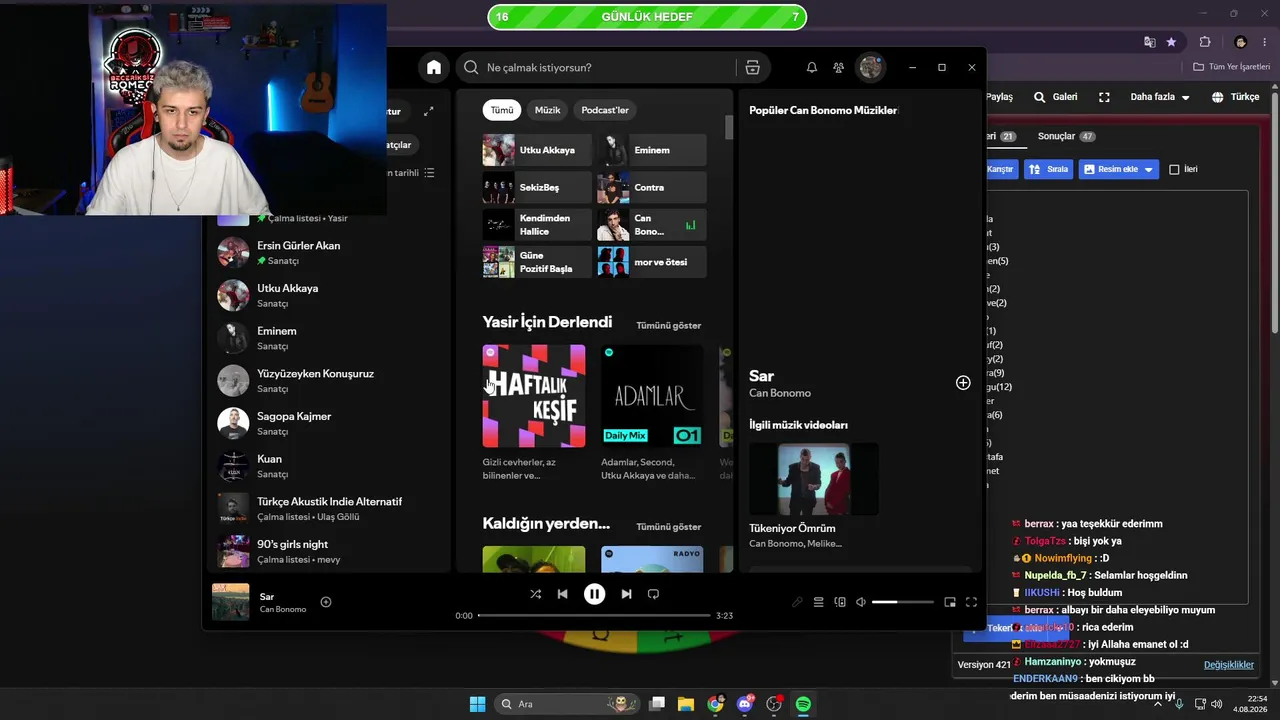
Task: Open the Eminem shortcut tile
Action: pyautogui.click(x=652, y=150)
